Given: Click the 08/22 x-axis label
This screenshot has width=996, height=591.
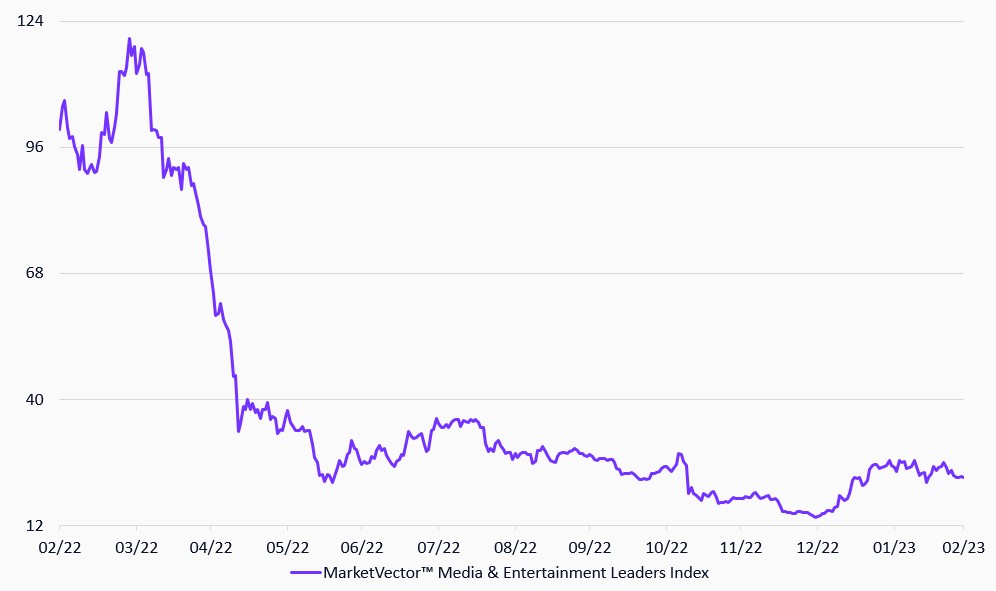Looking at the screenshot, I should [514, 547].
